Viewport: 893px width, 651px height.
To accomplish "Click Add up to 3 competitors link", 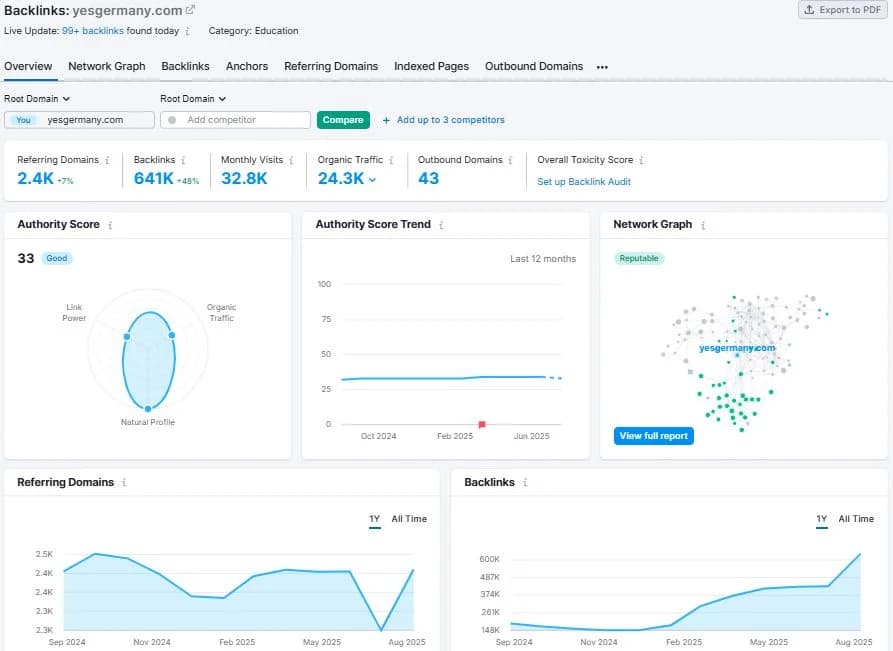I will (x=450, y=120).
